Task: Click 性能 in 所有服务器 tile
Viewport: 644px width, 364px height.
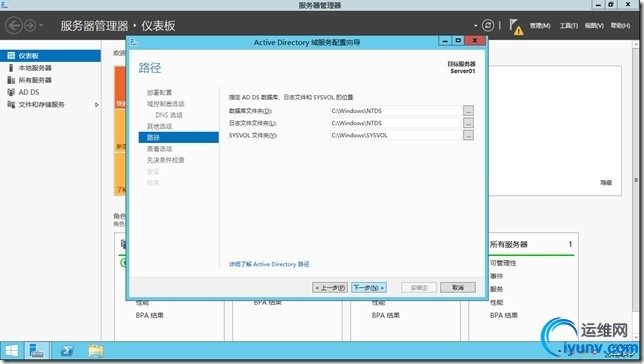Action: (x=497, y=302)
